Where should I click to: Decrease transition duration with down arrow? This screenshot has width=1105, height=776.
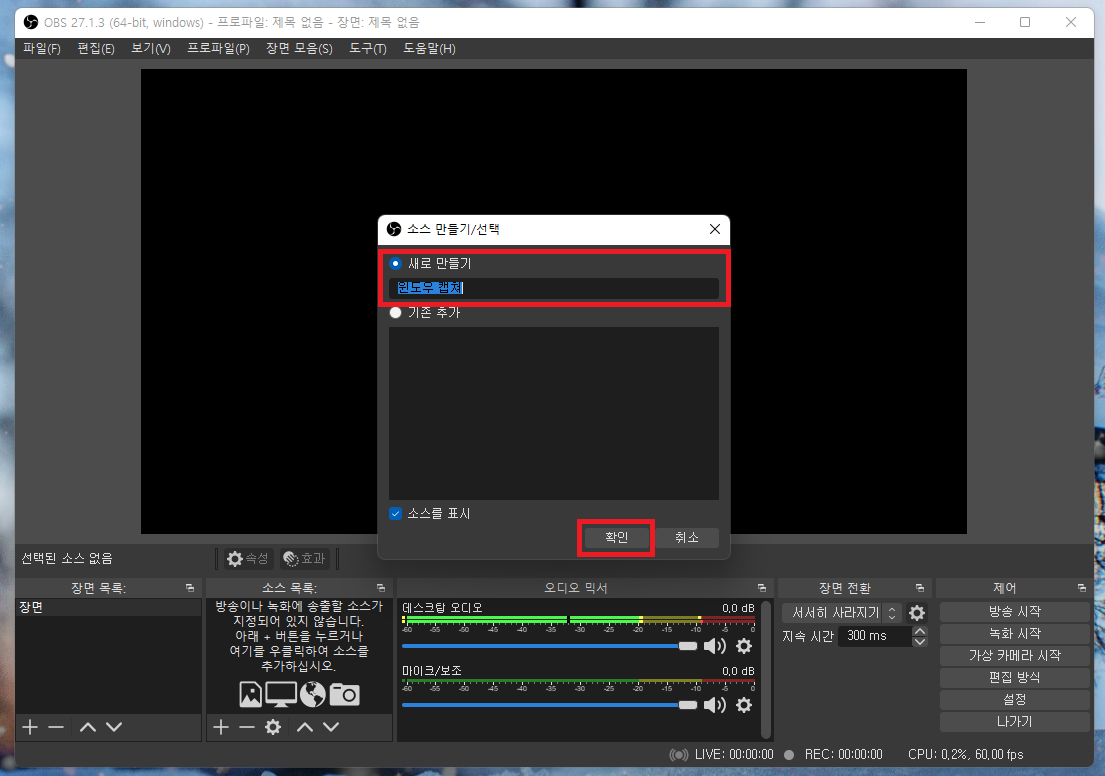(x=920, y=641)
